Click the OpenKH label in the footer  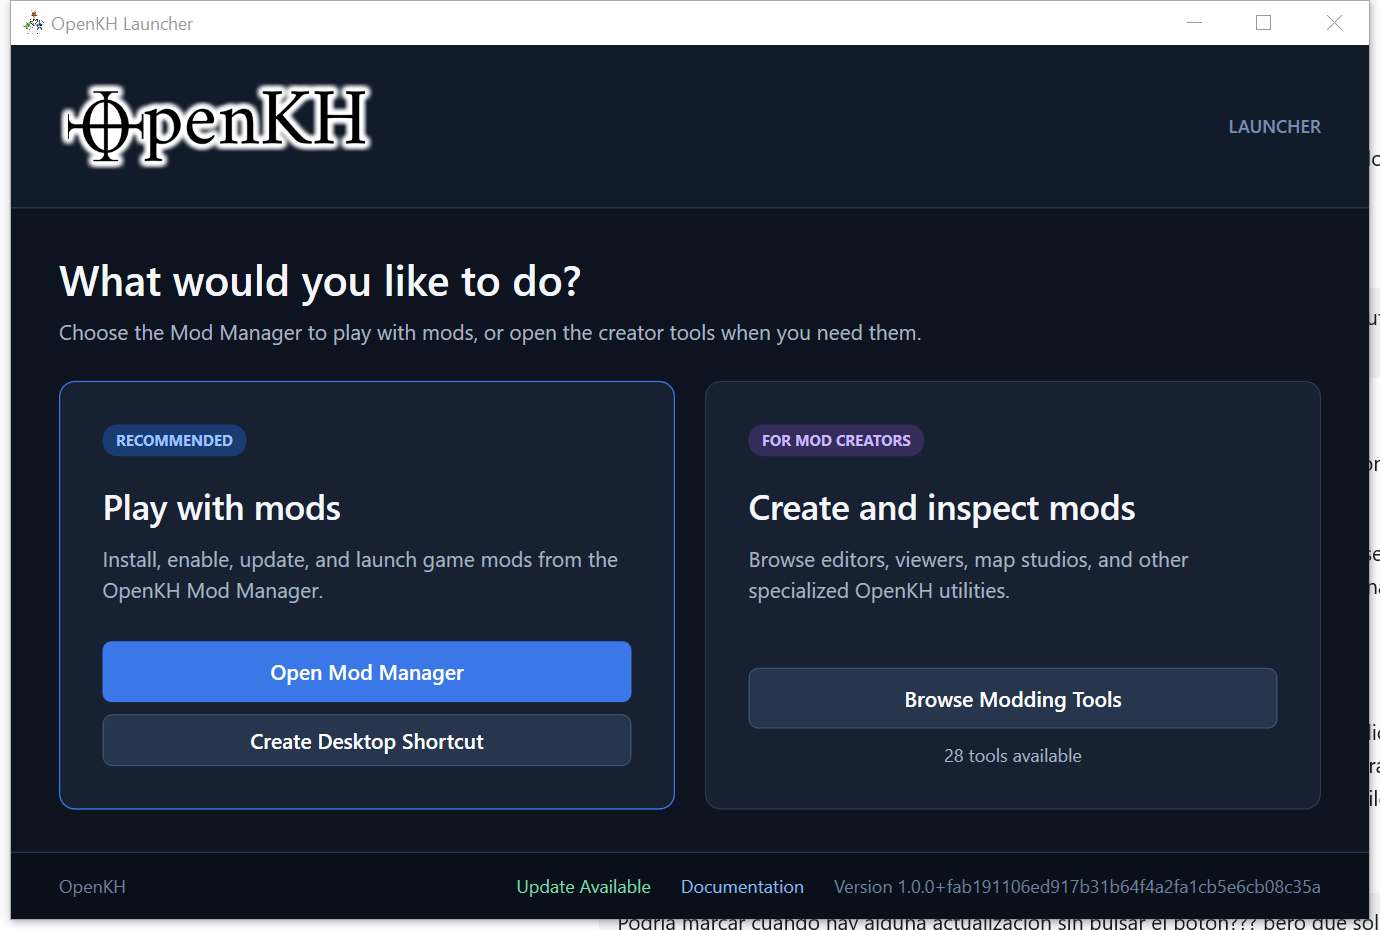92,887
